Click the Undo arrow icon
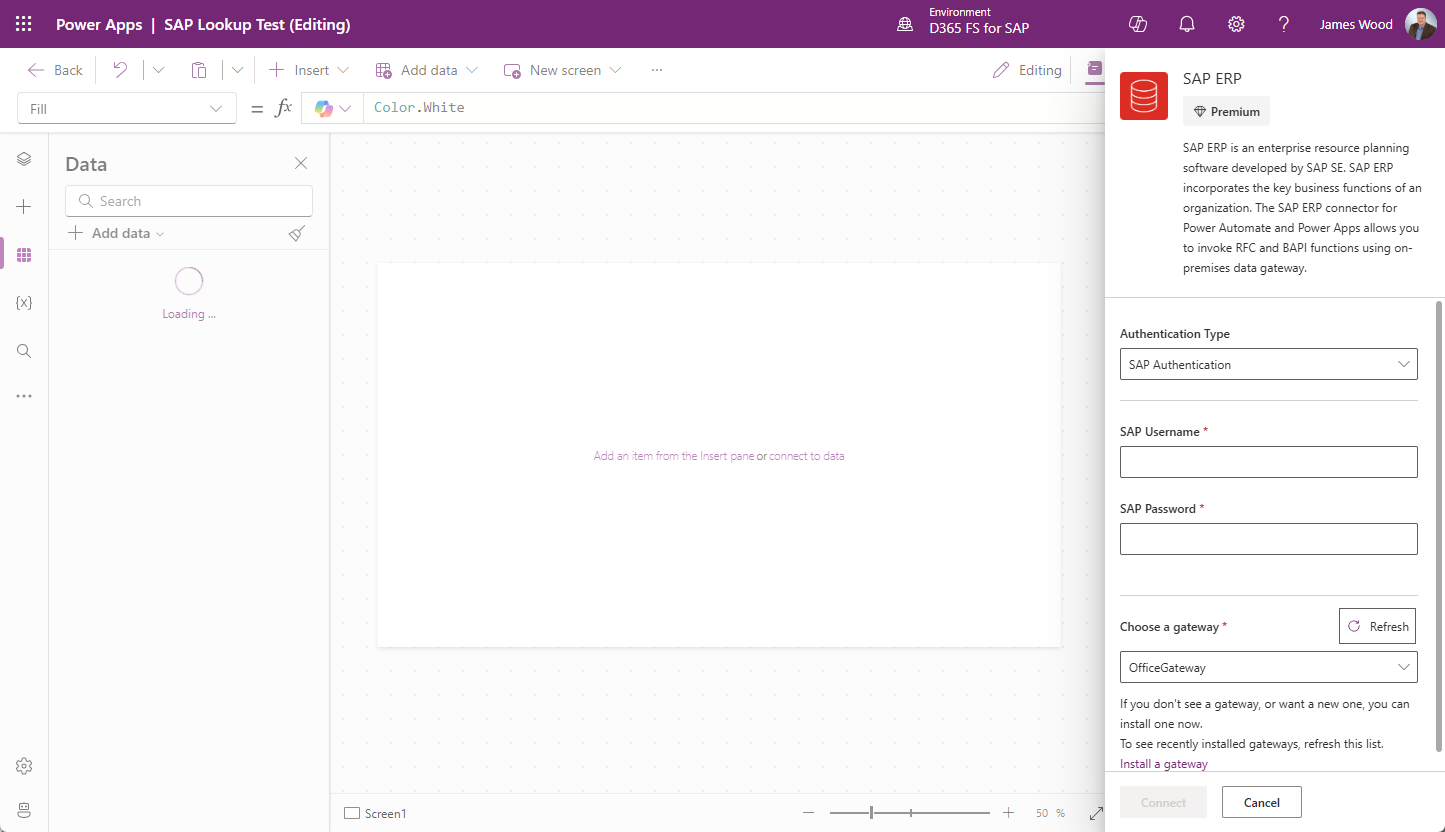Viewport: 1445px width, 832px height. click(120, 70)
